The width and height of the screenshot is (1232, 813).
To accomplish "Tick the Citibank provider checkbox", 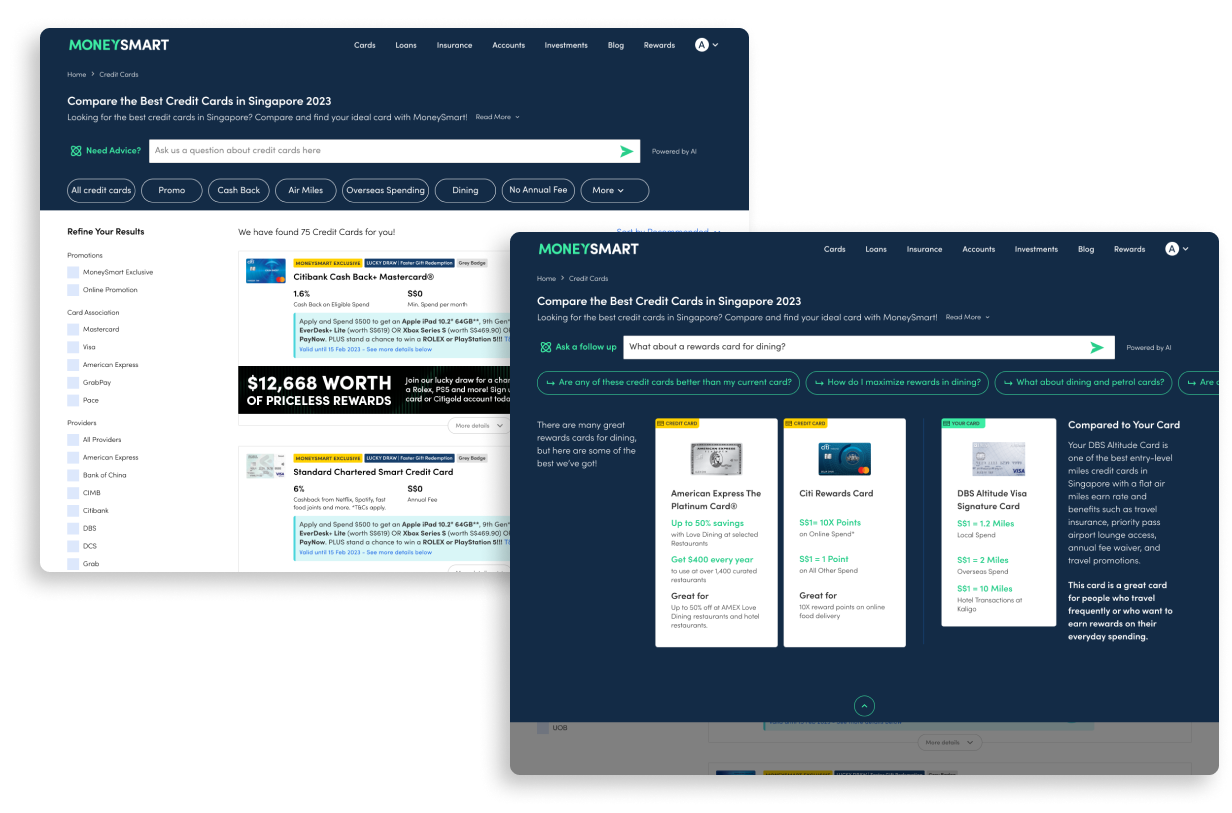I will [73, 511].
